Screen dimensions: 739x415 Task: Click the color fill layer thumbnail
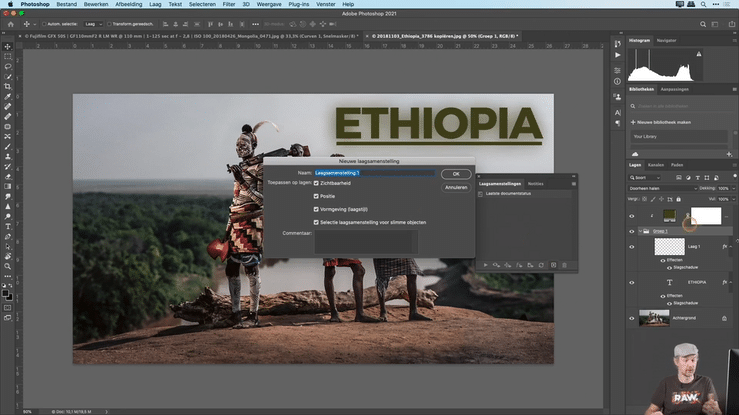(669, 216)
